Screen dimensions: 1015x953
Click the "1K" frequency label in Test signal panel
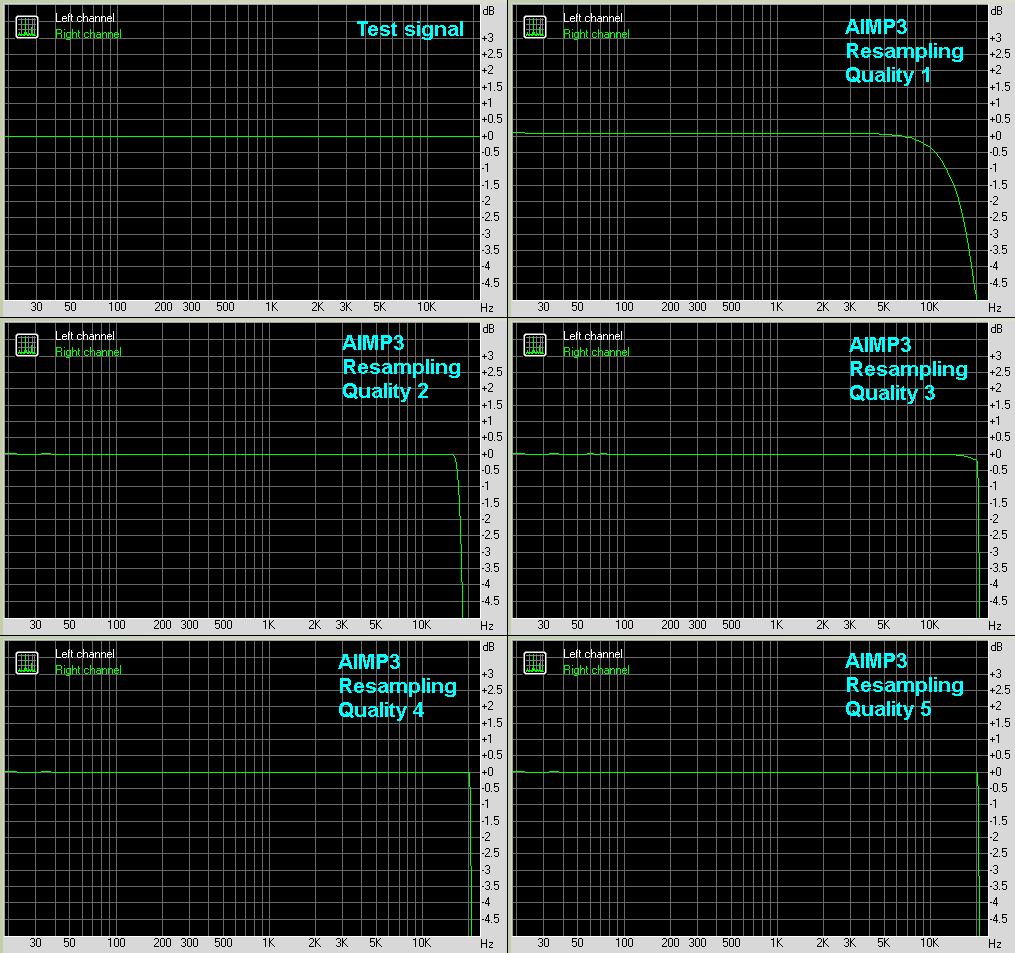pos(271,307)
